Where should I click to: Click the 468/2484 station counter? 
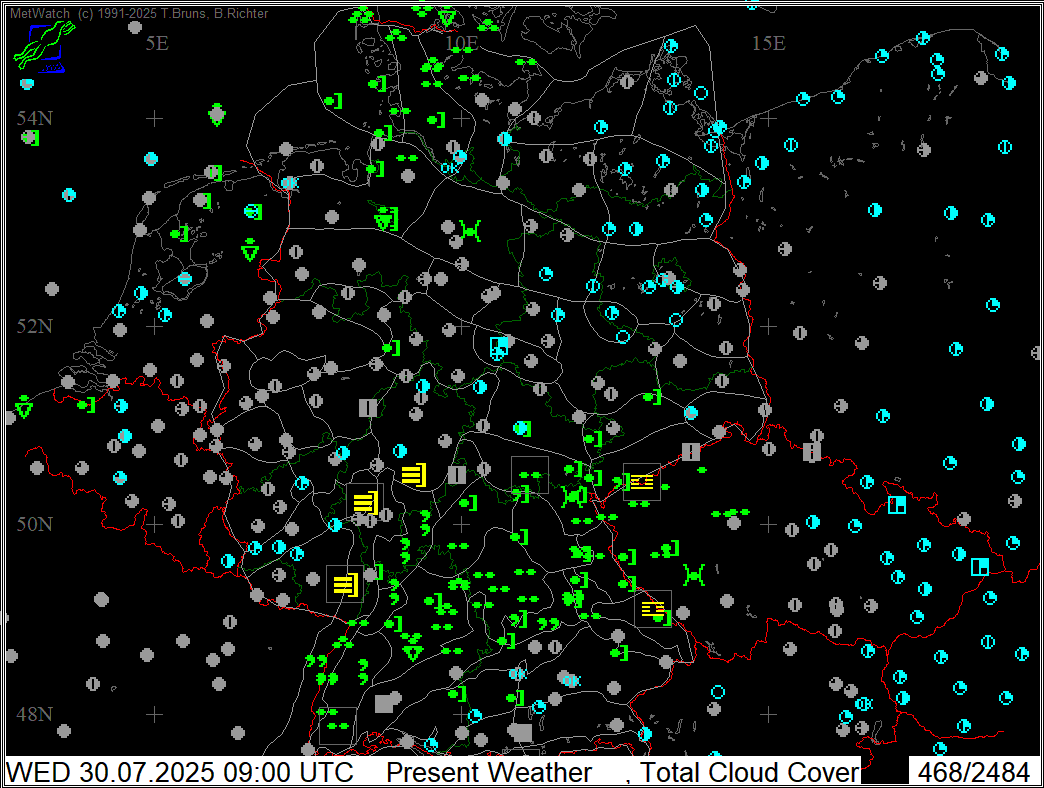pos(974,773)
